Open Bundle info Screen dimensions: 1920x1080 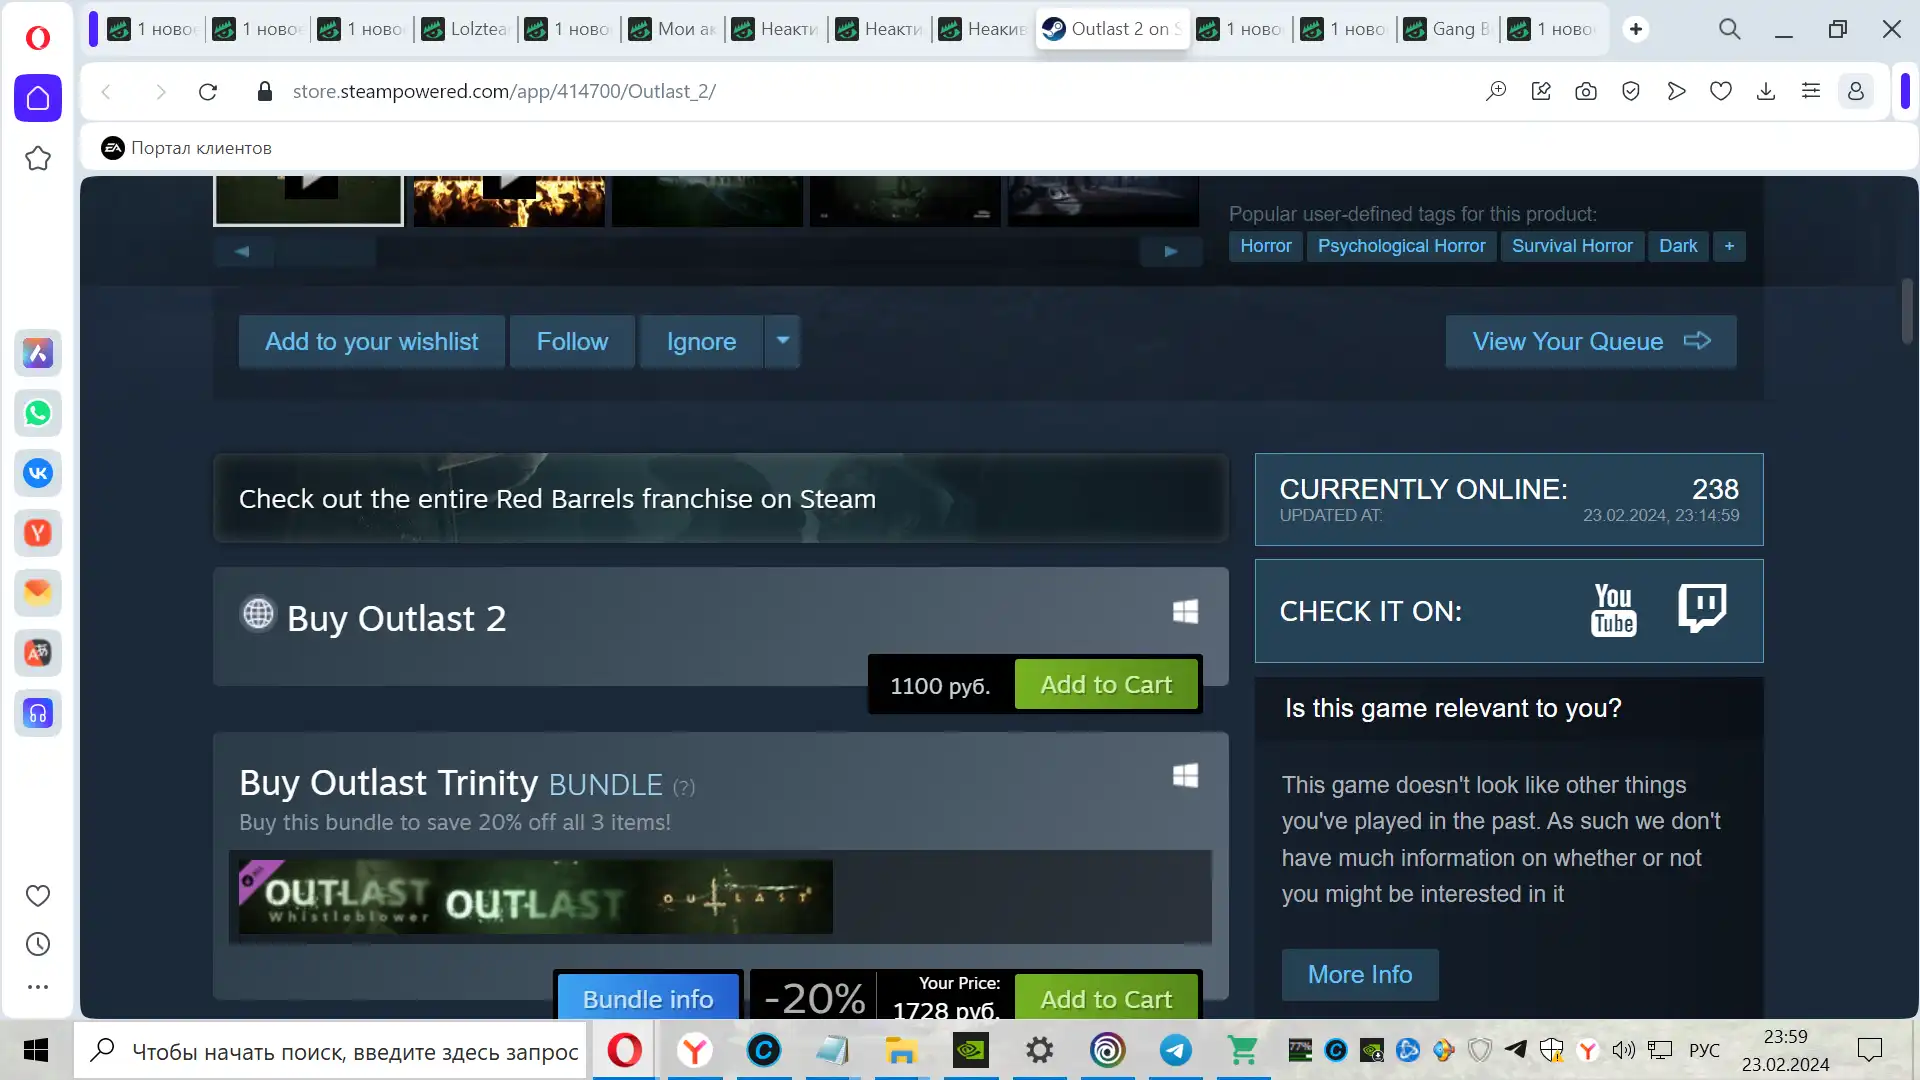point(648,998)
